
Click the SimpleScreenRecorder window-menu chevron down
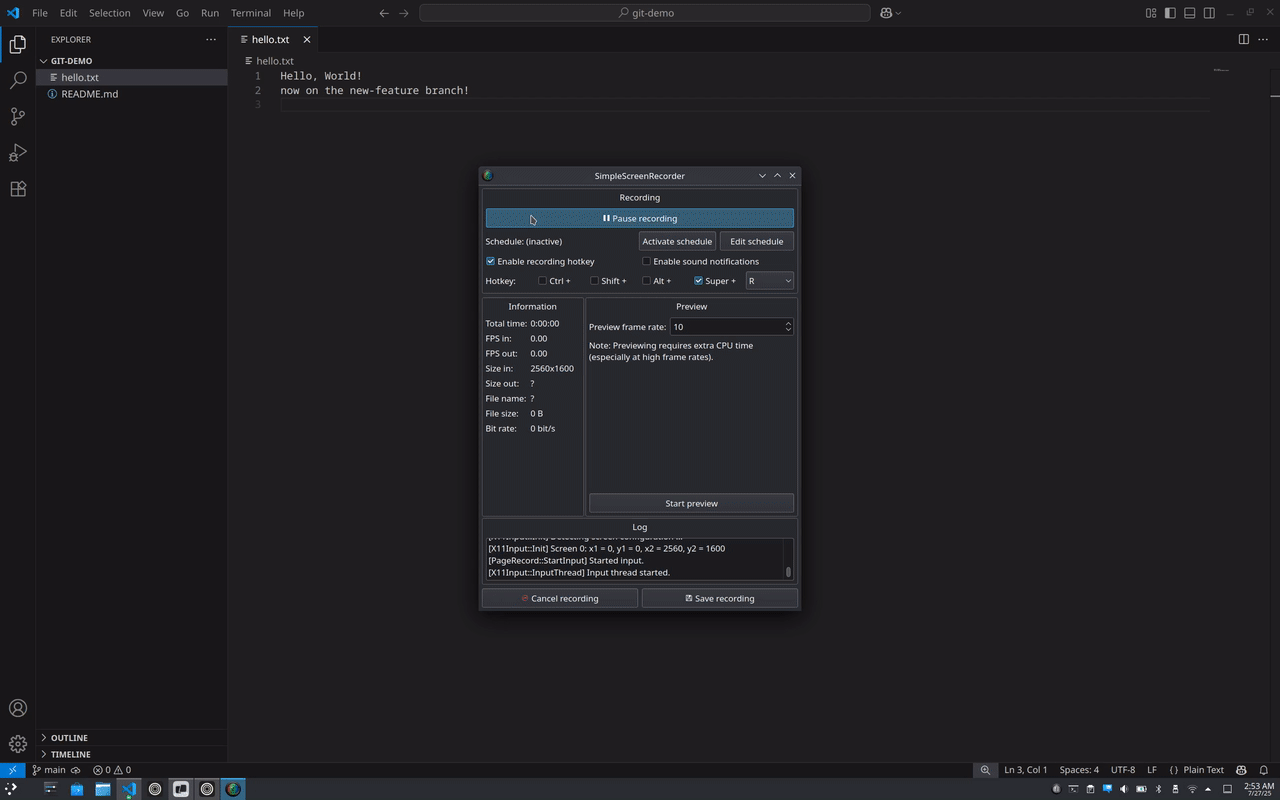[x=762, y=176]
